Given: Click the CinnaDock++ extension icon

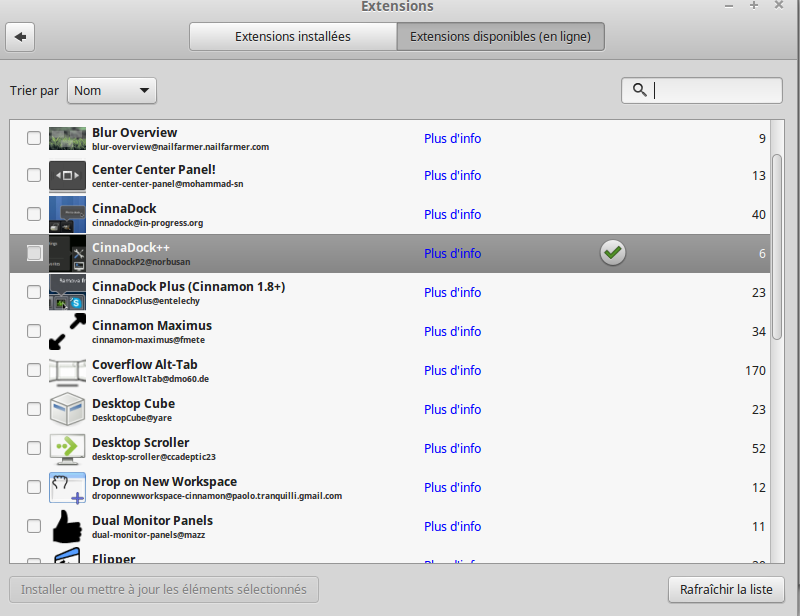Looking at the screenshot, I should [67, 253].
